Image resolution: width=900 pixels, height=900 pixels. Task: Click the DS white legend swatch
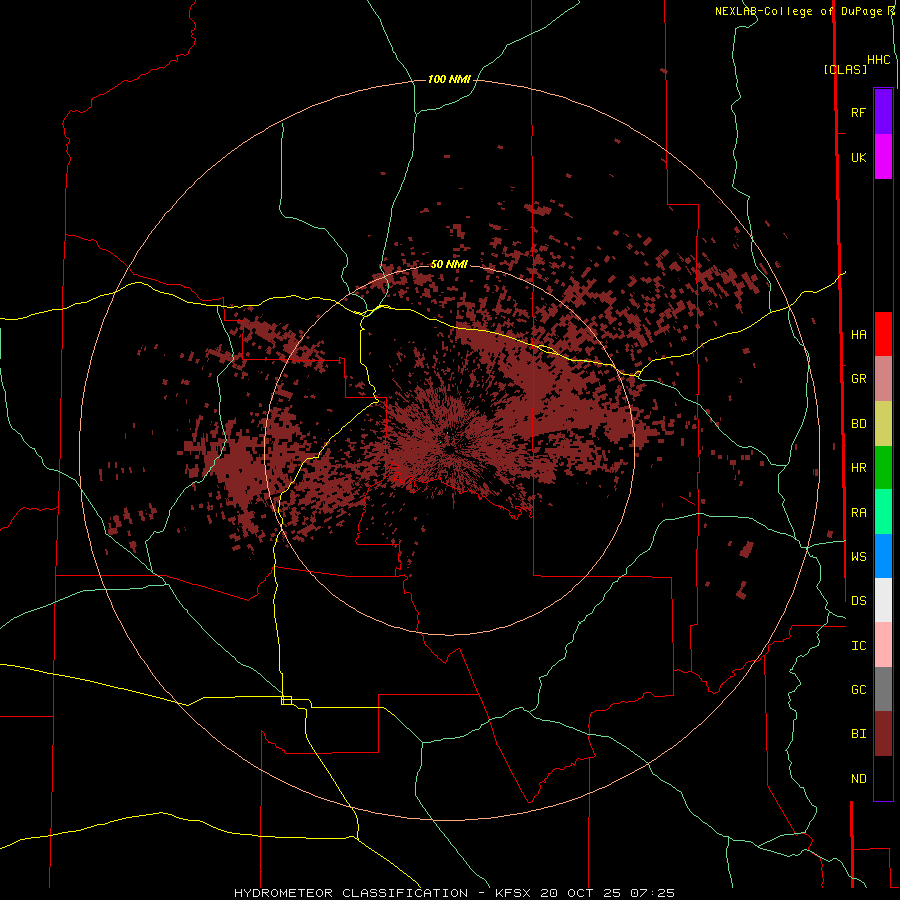tap(883, 600)
